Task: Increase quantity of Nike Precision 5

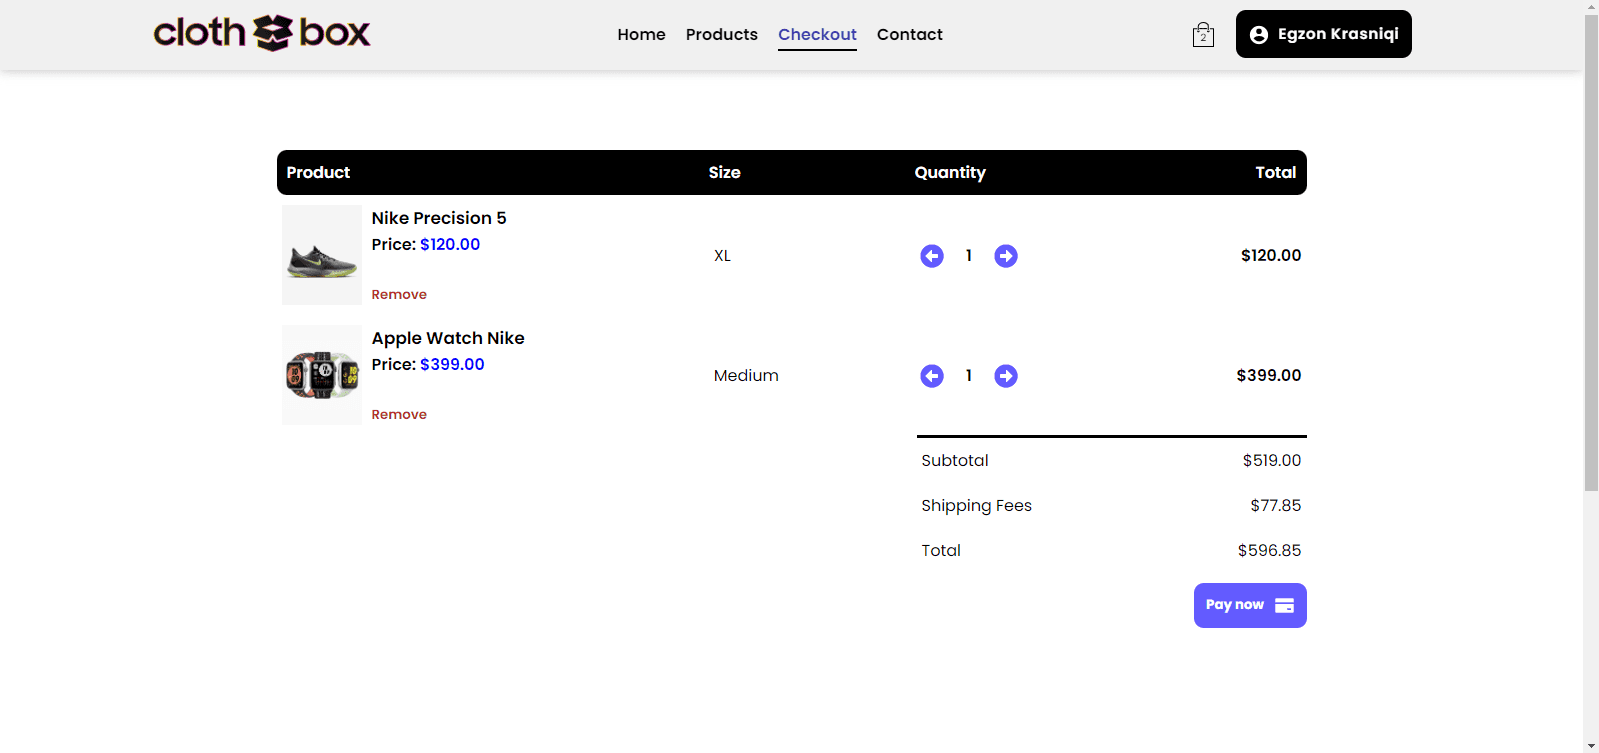Action: pyautogui.click(x=1005, y=256)
